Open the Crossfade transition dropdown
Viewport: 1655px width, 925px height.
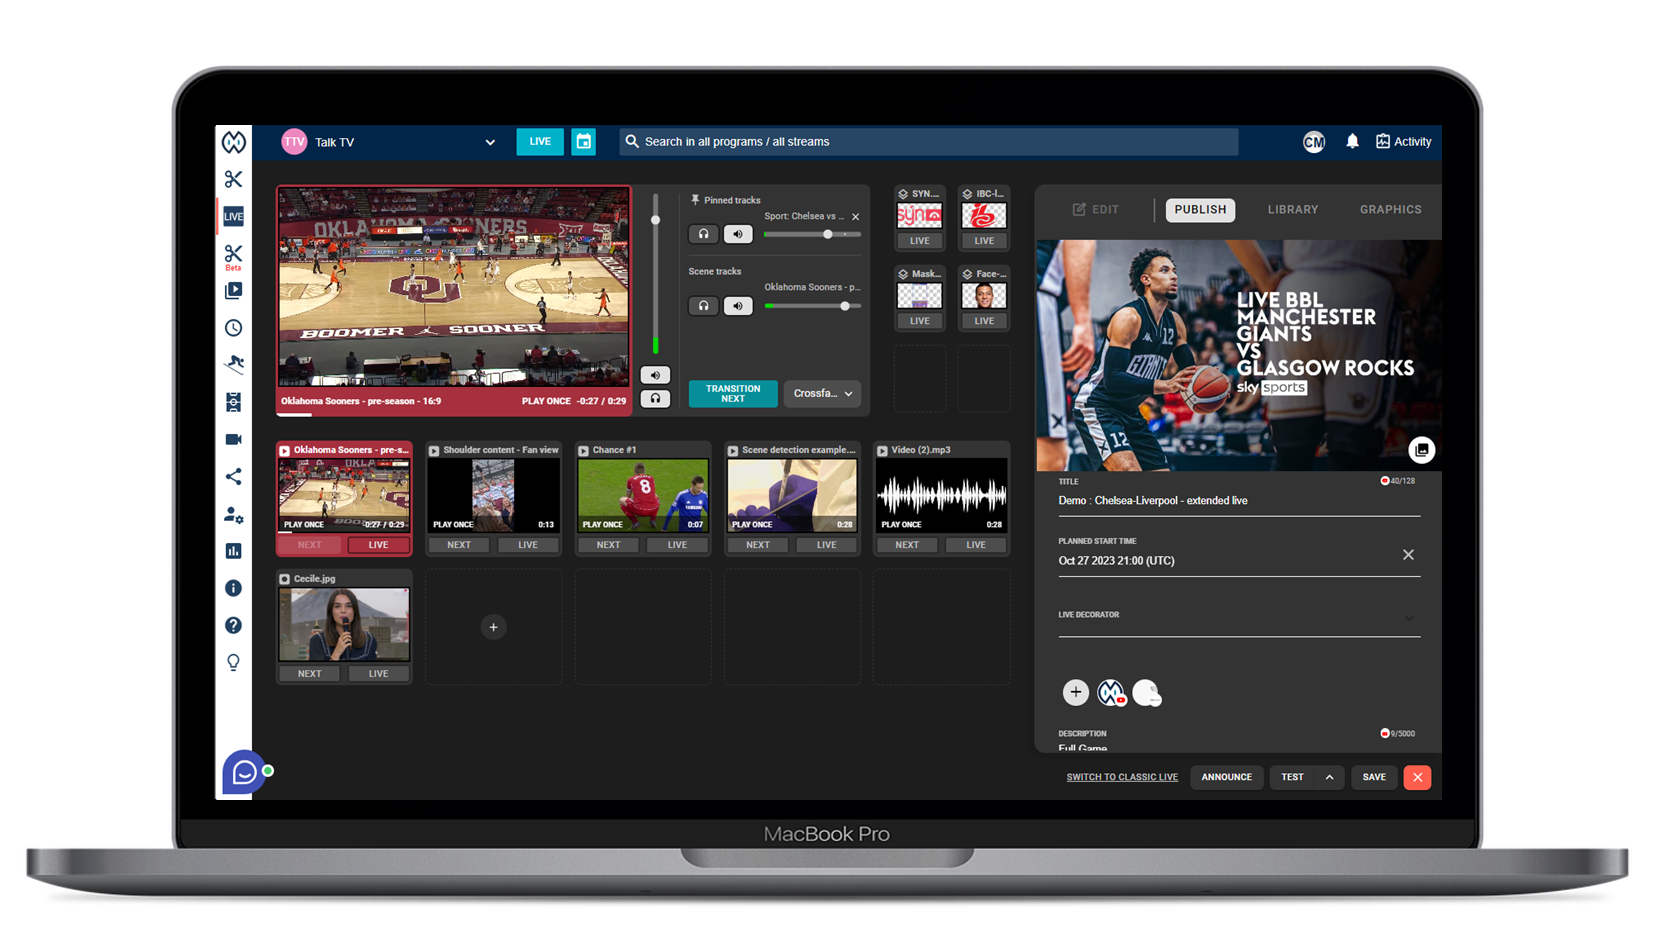pos(822,394)
